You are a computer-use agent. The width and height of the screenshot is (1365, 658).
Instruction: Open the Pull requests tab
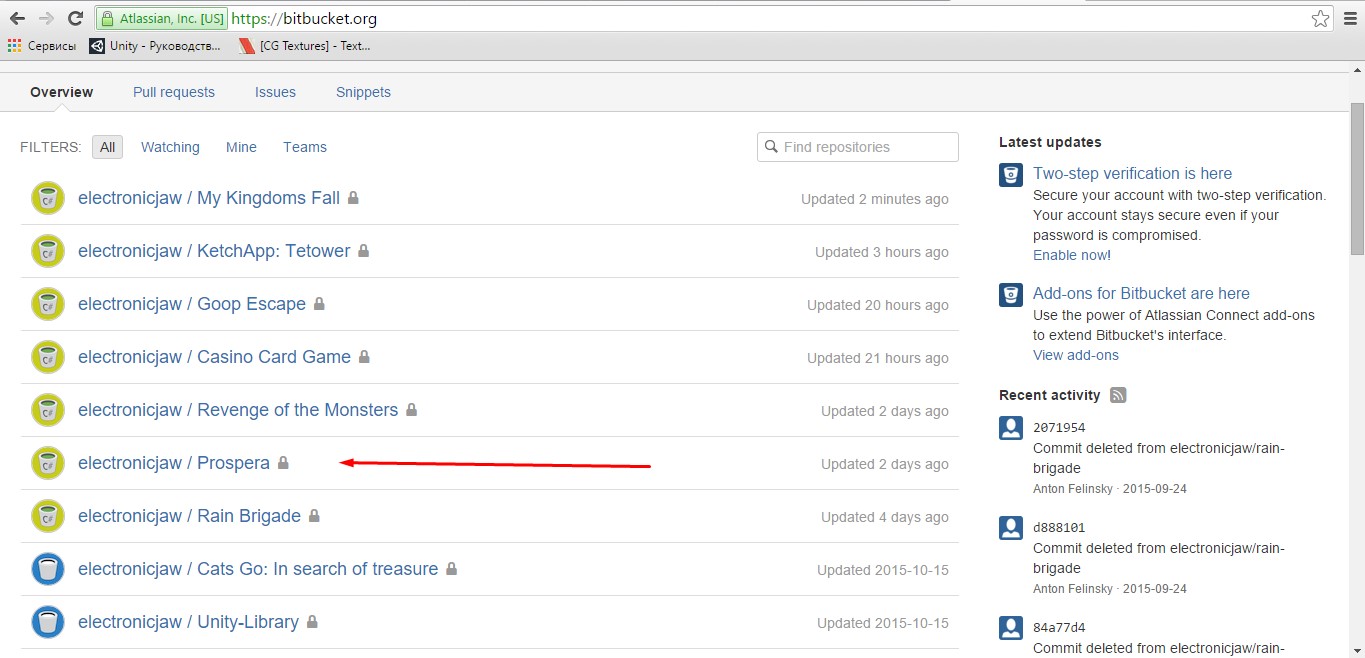pos(174,92)
